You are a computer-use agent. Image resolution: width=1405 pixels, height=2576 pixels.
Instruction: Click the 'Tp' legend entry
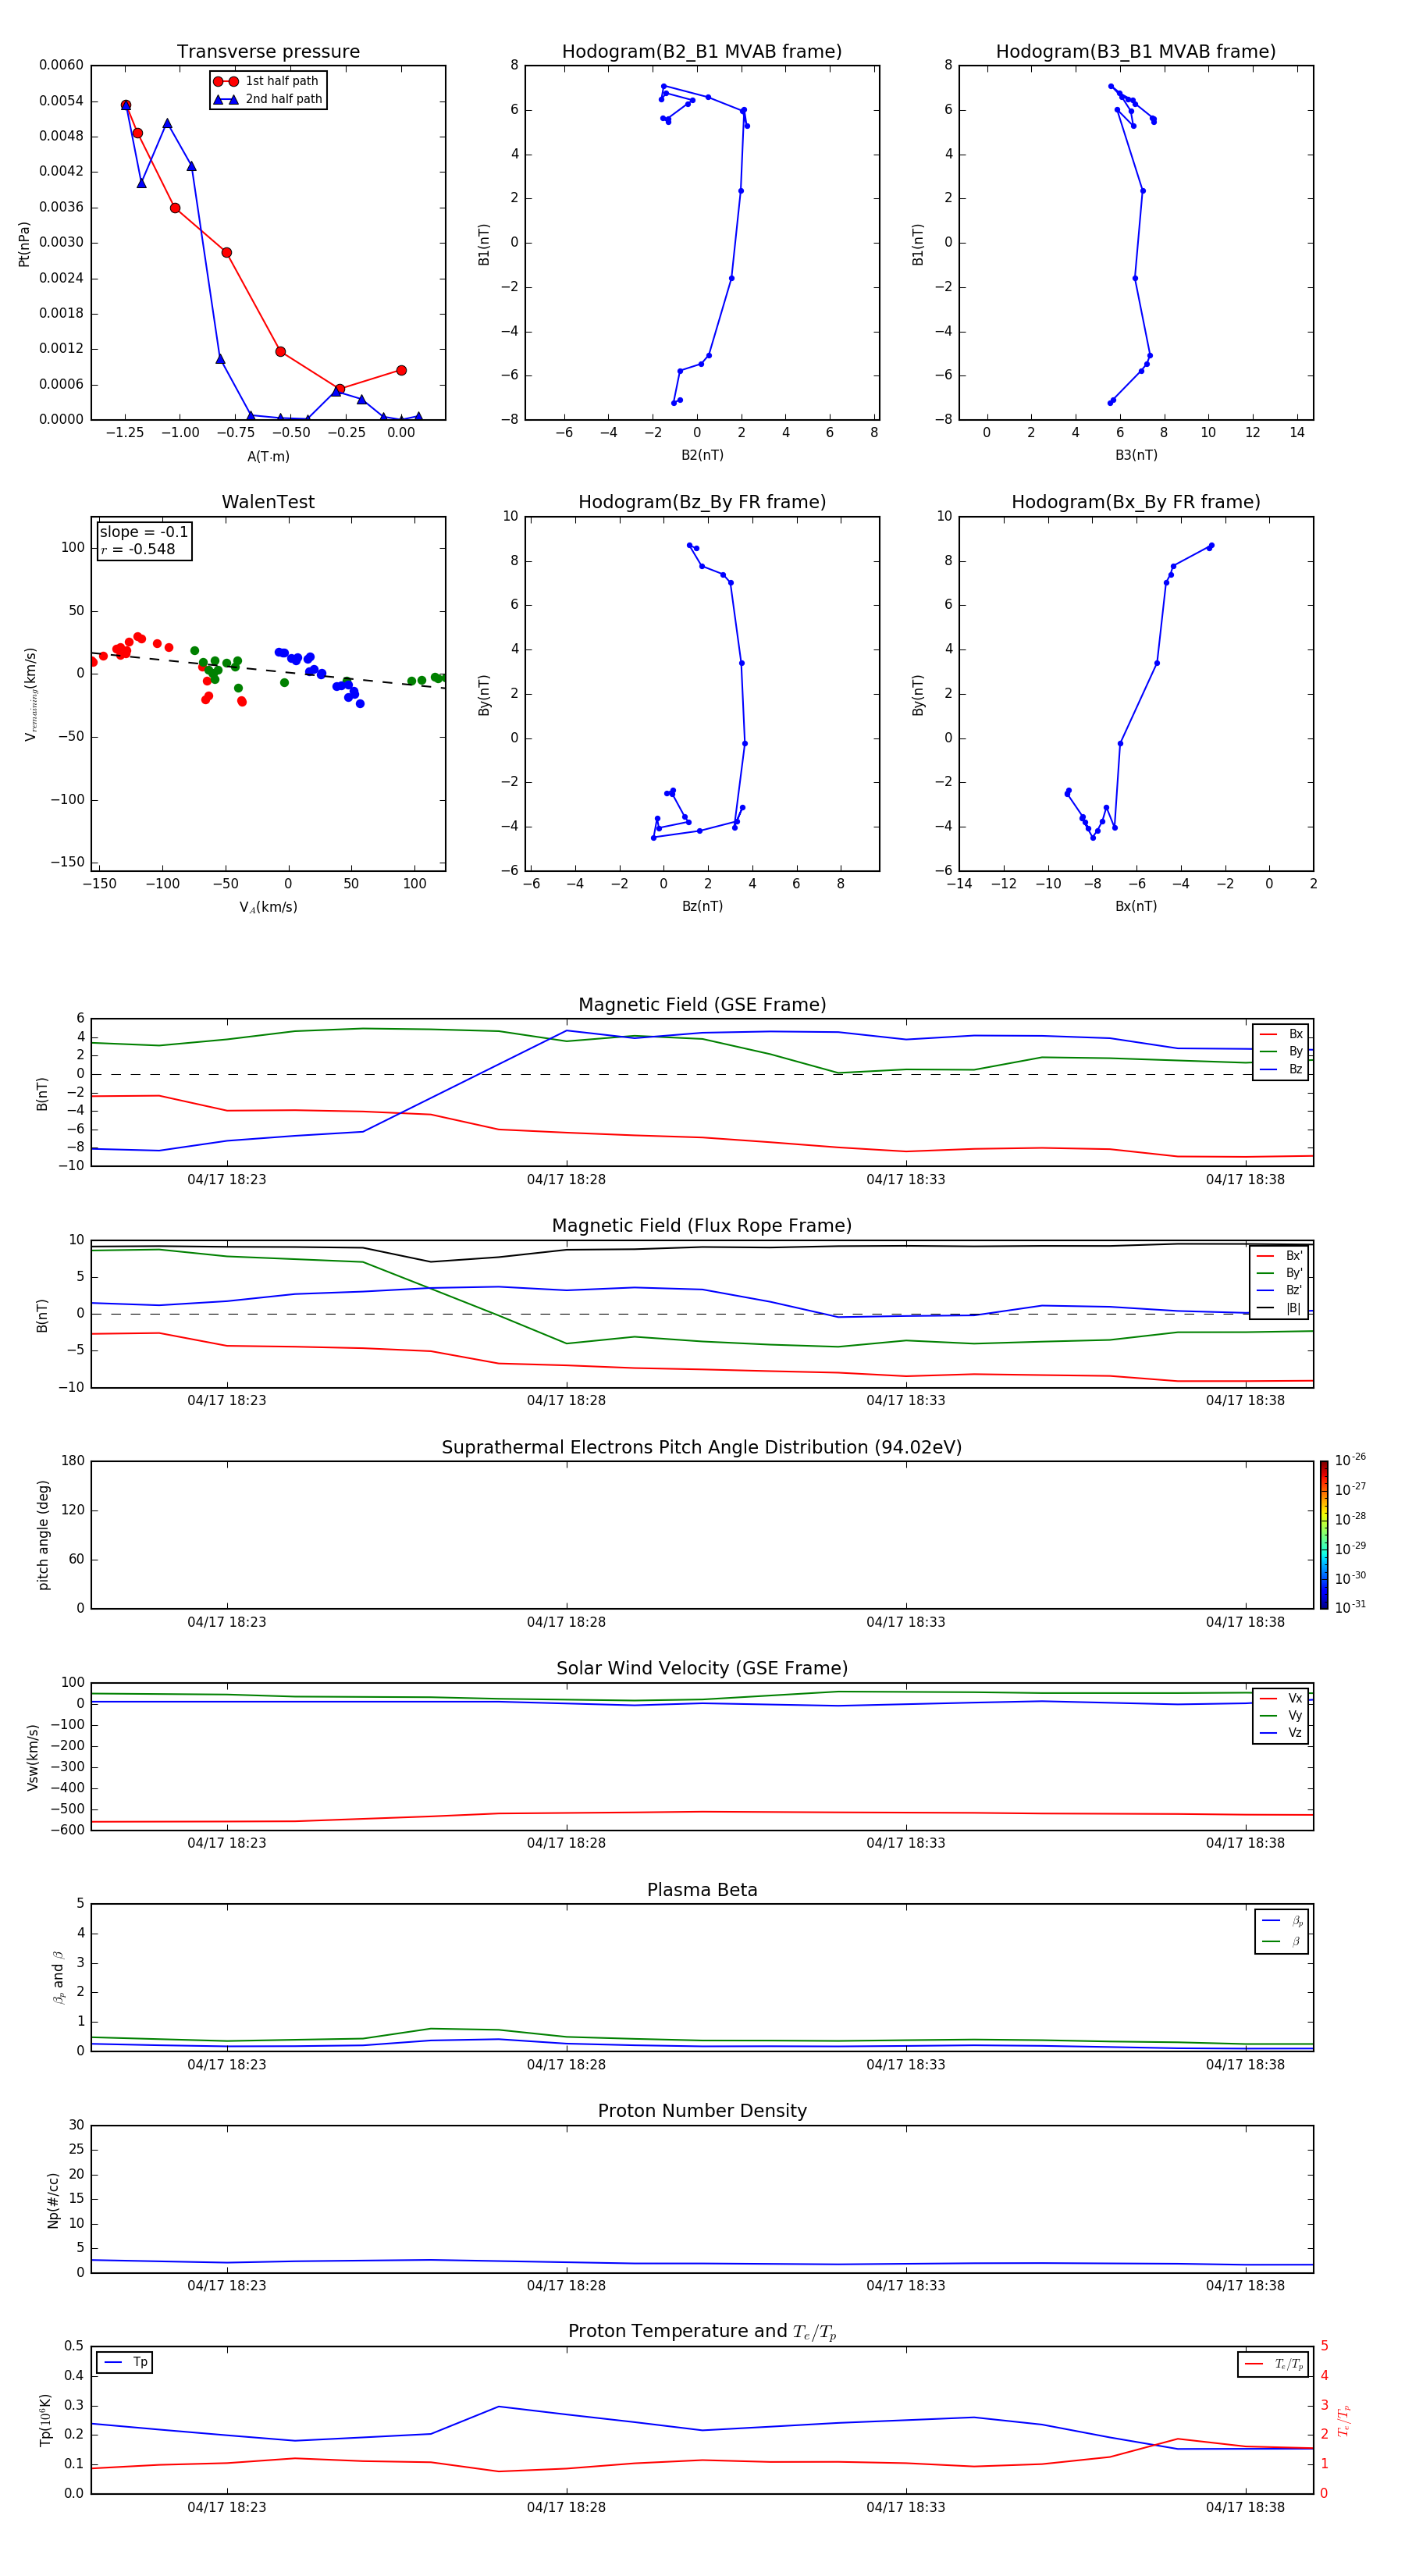point(125,2362)
